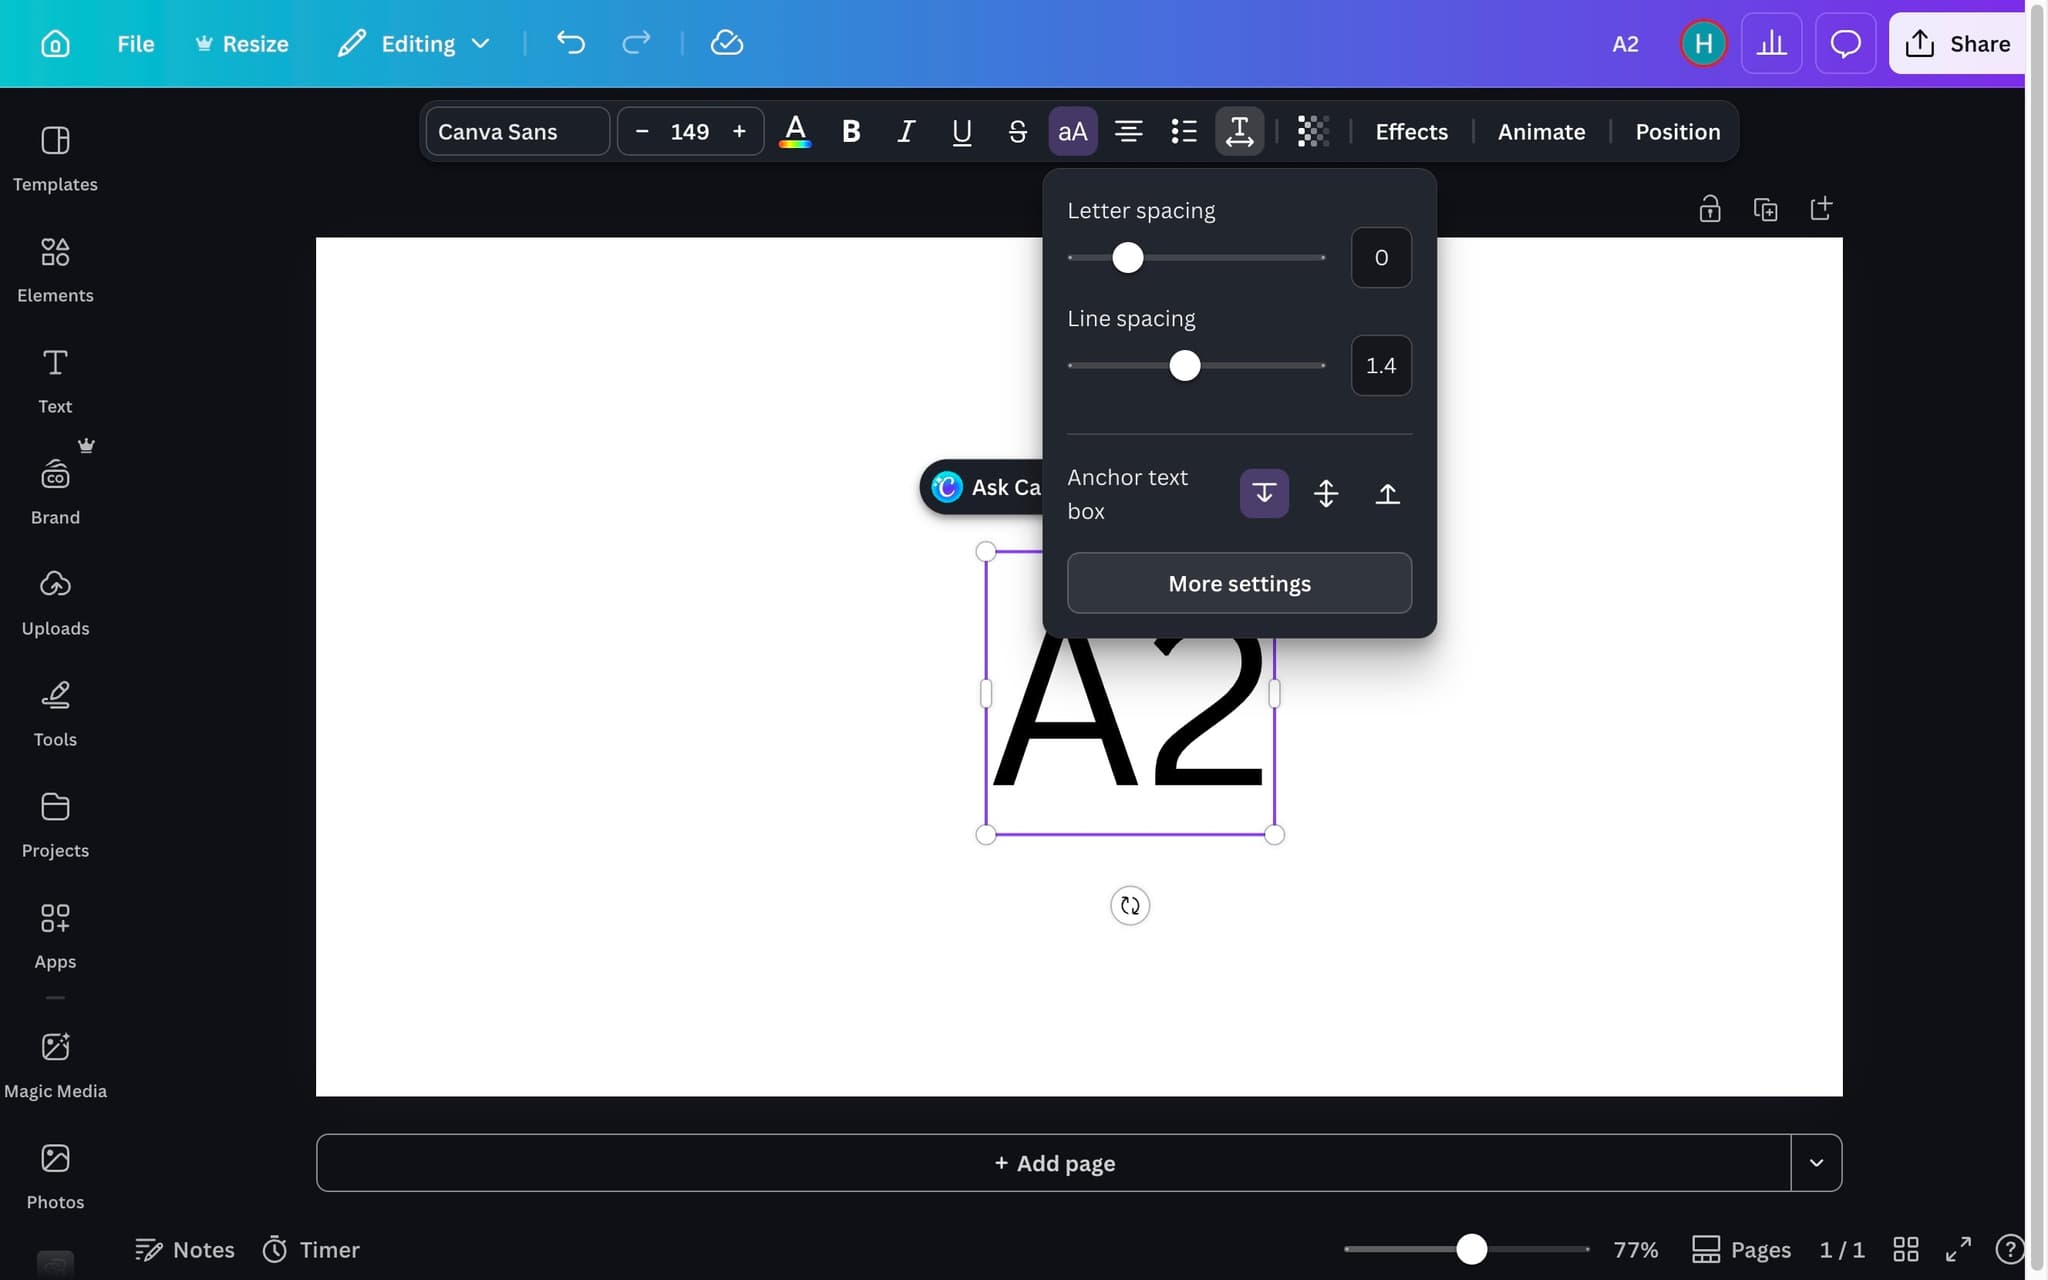The width and height of the screenshot is (2048, 1280).
Task: Click the transparency checkerboard icon
Action: tap(1312, 131)
